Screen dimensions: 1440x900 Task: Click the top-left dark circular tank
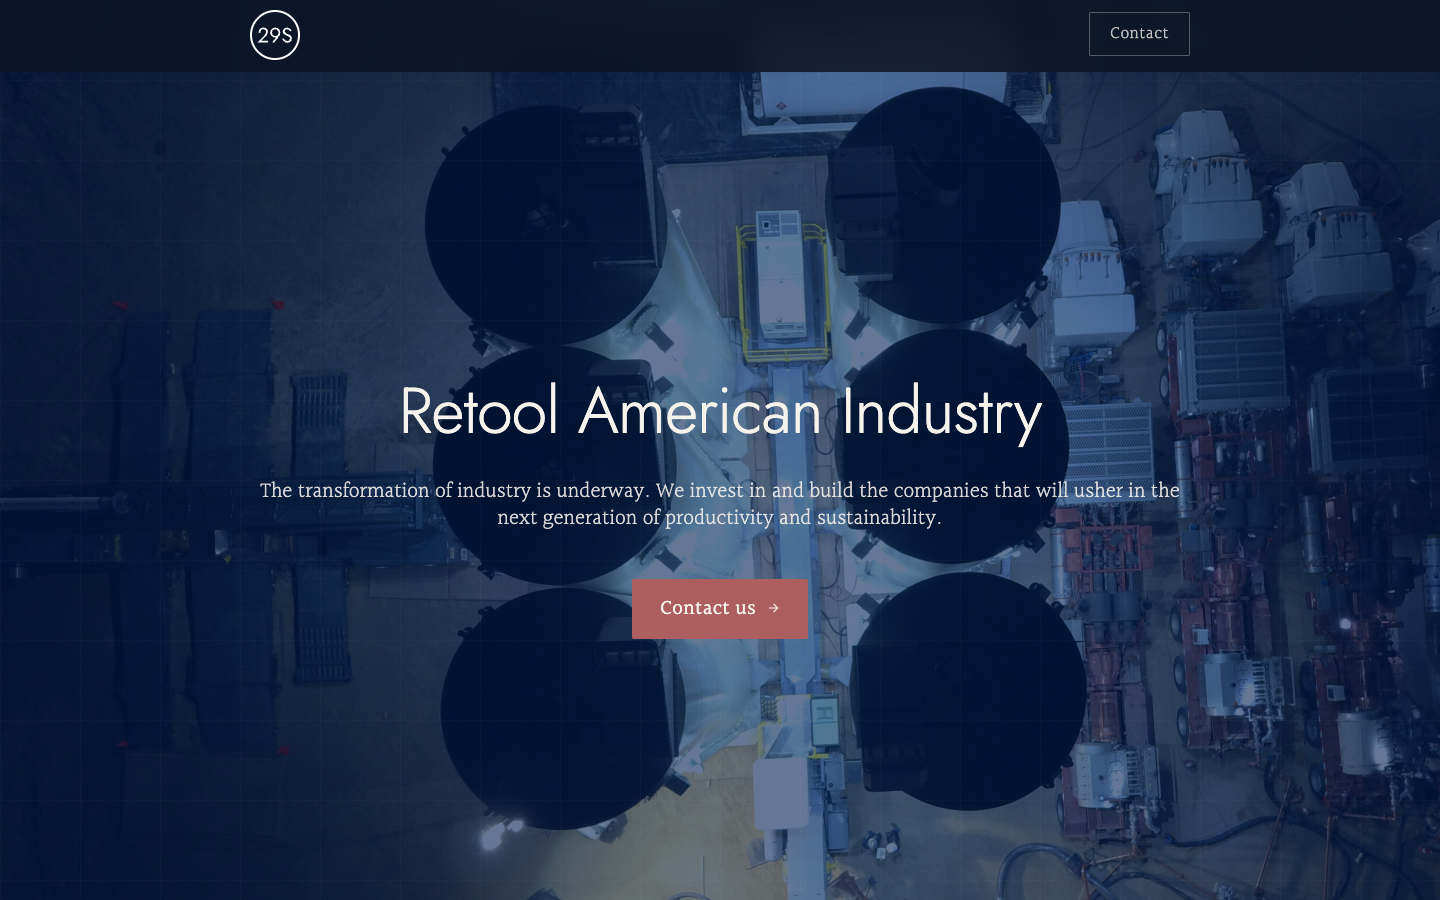(546, 224)
